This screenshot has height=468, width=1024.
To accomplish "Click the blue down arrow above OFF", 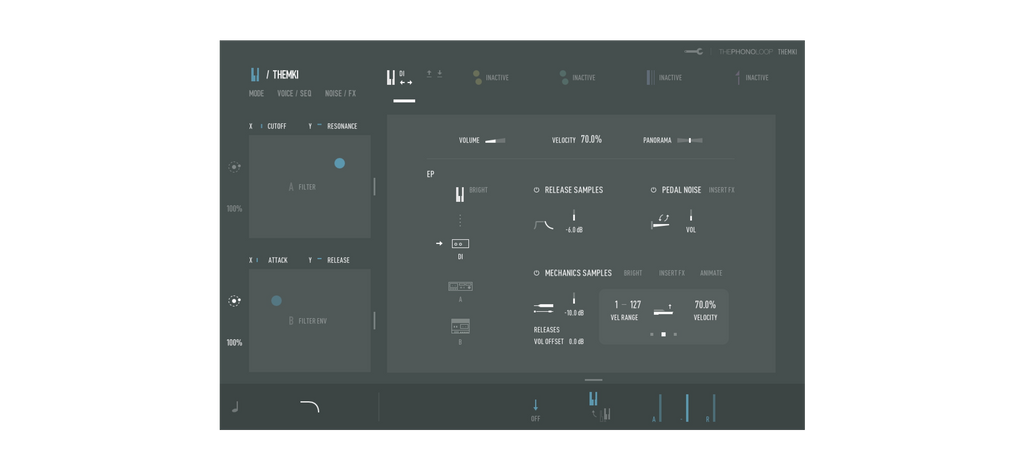I will tap(536, 405).
